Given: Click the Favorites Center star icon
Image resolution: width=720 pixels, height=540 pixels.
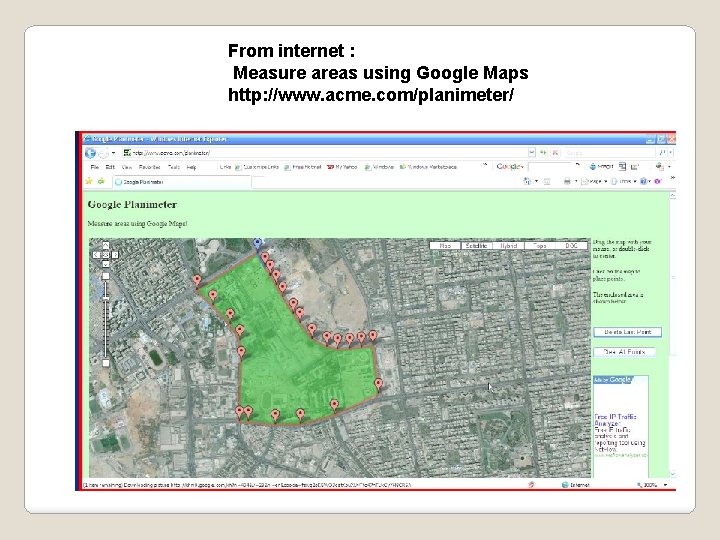Looking at the screenshot, I should click(89, 181).
